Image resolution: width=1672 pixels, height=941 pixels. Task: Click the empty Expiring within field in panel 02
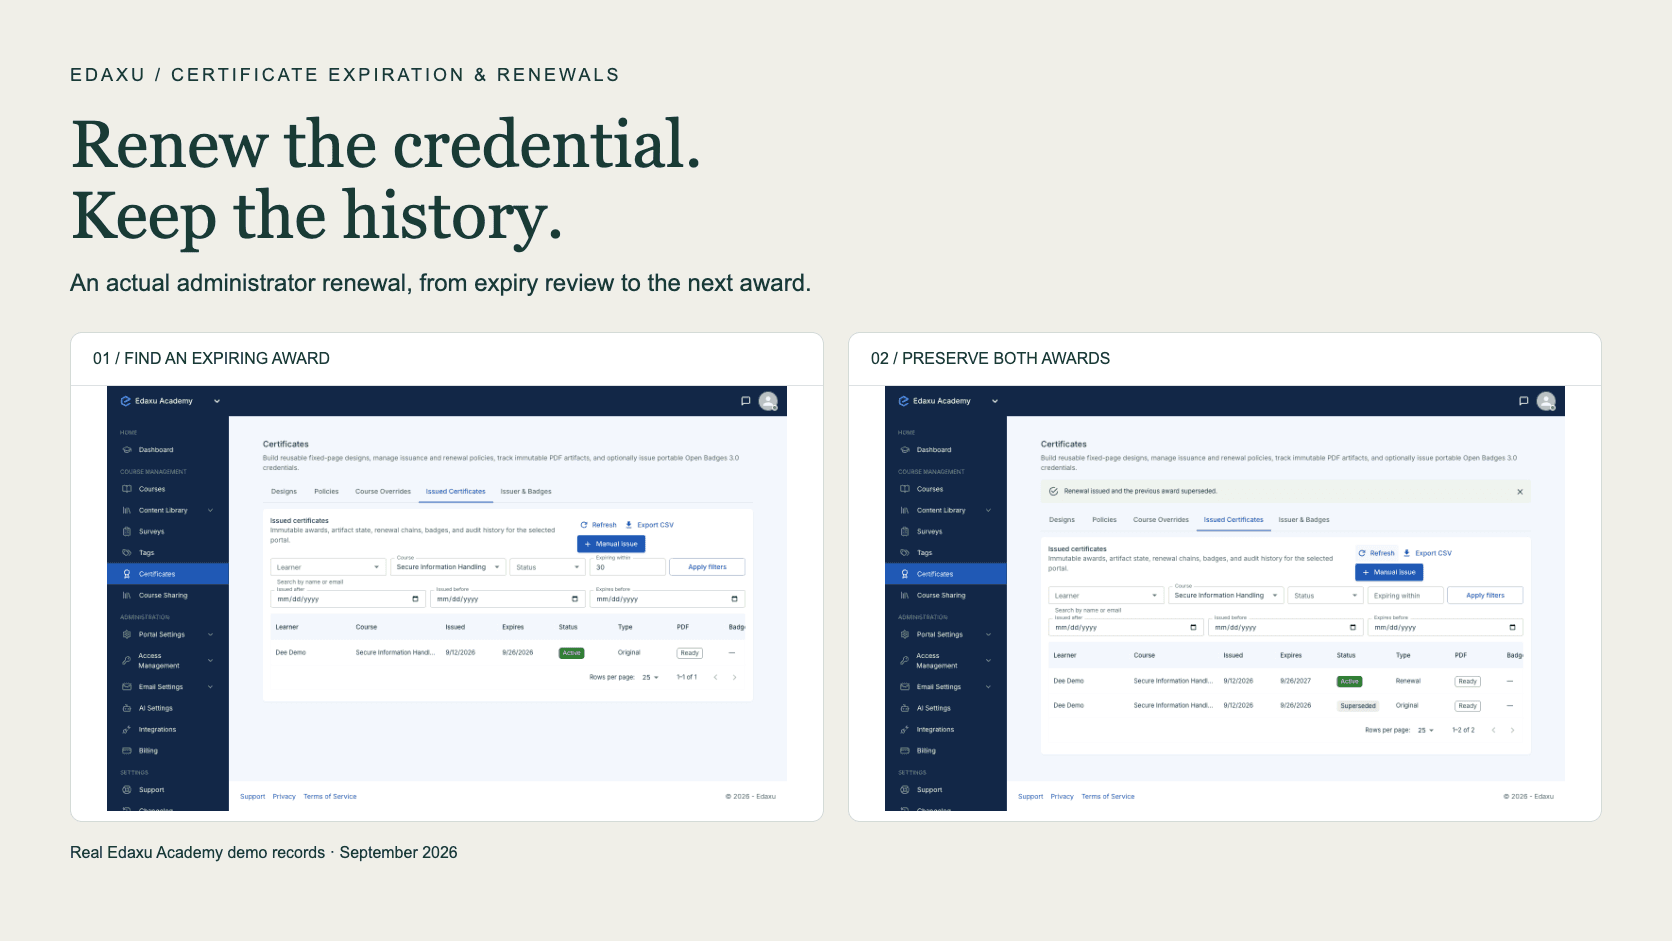click(1406, 595)
